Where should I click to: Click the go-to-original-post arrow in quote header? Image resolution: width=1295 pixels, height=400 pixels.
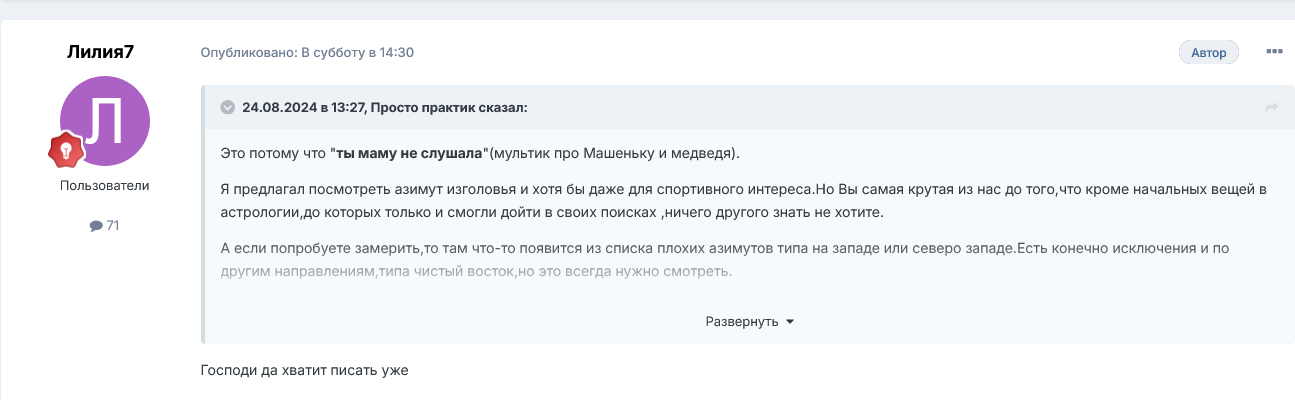[x=1272, y=108]
